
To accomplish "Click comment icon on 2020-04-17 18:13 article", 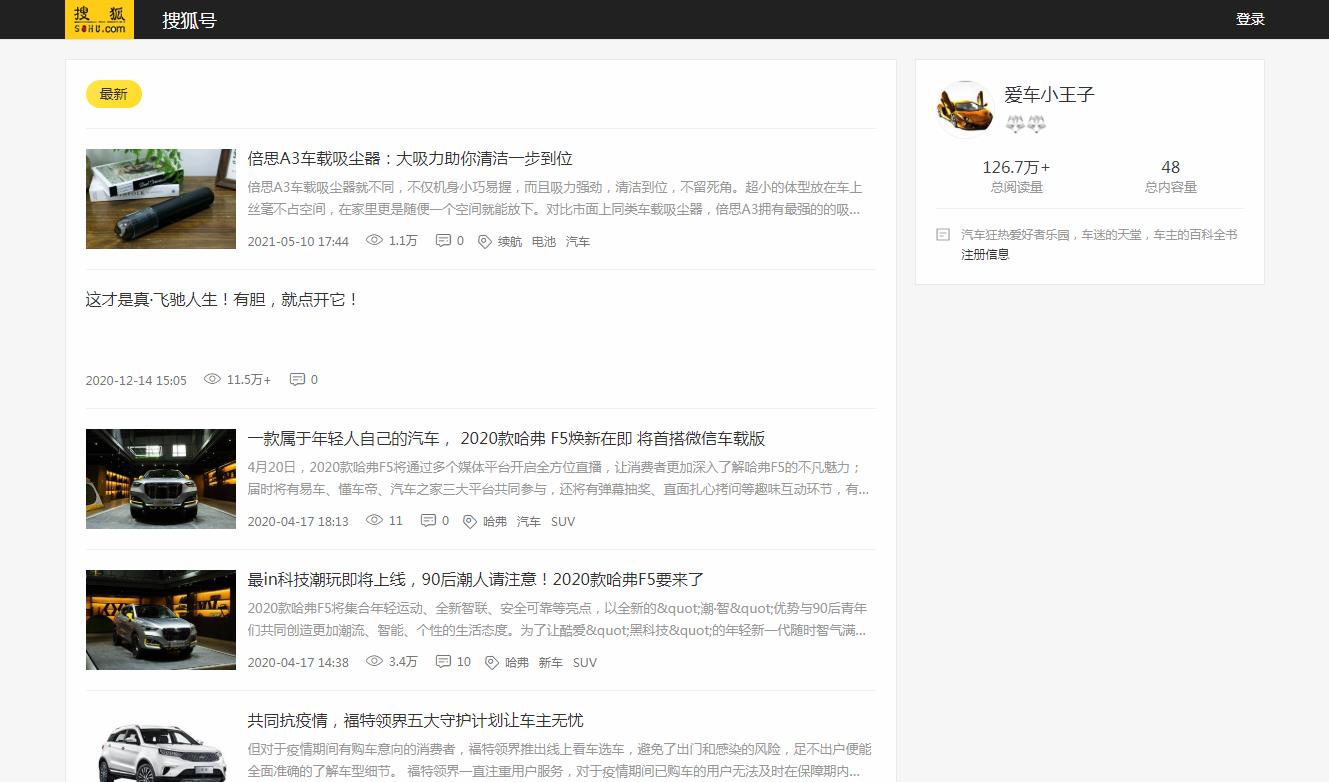I will (x=428, y=520).
